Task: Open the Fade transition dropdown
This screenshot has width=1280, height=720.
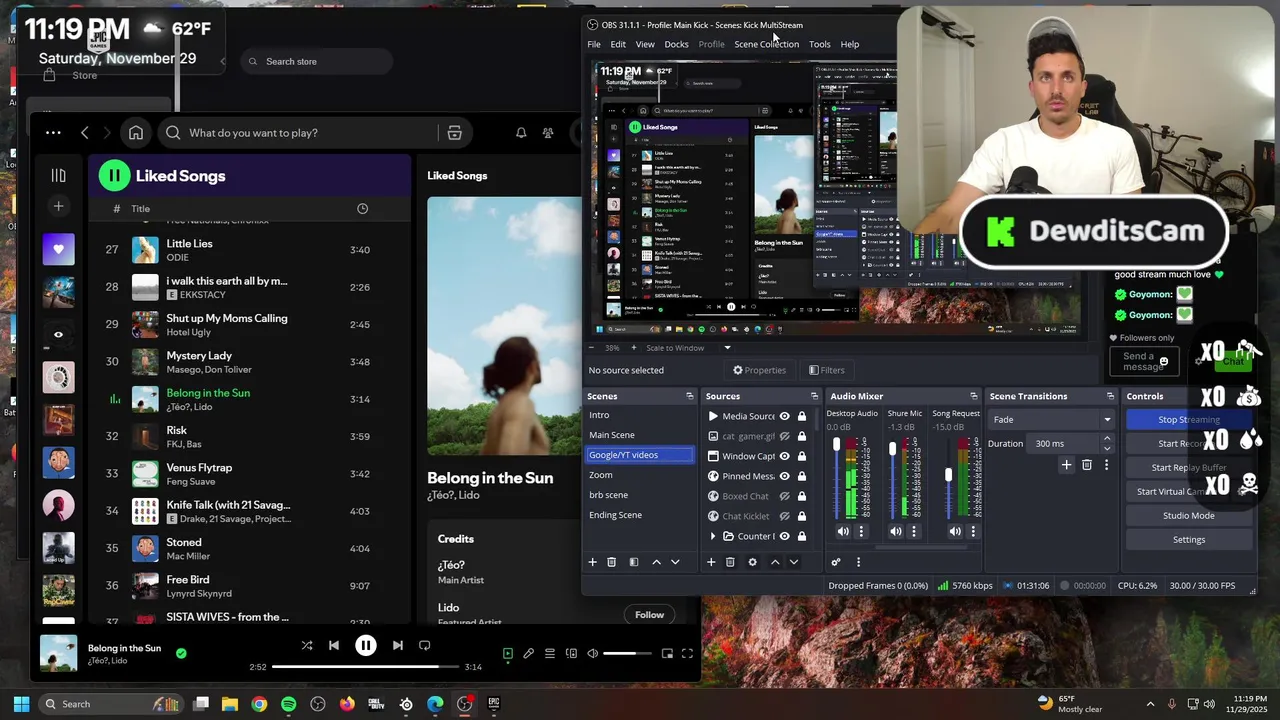Action: click(1052, 420)
